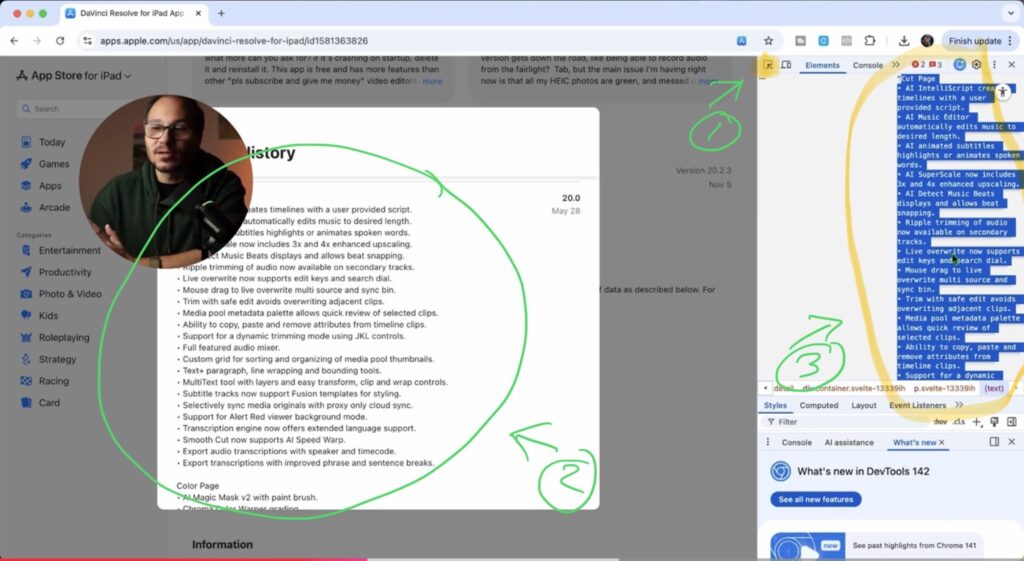Reload the page

[x=59, y=40]
